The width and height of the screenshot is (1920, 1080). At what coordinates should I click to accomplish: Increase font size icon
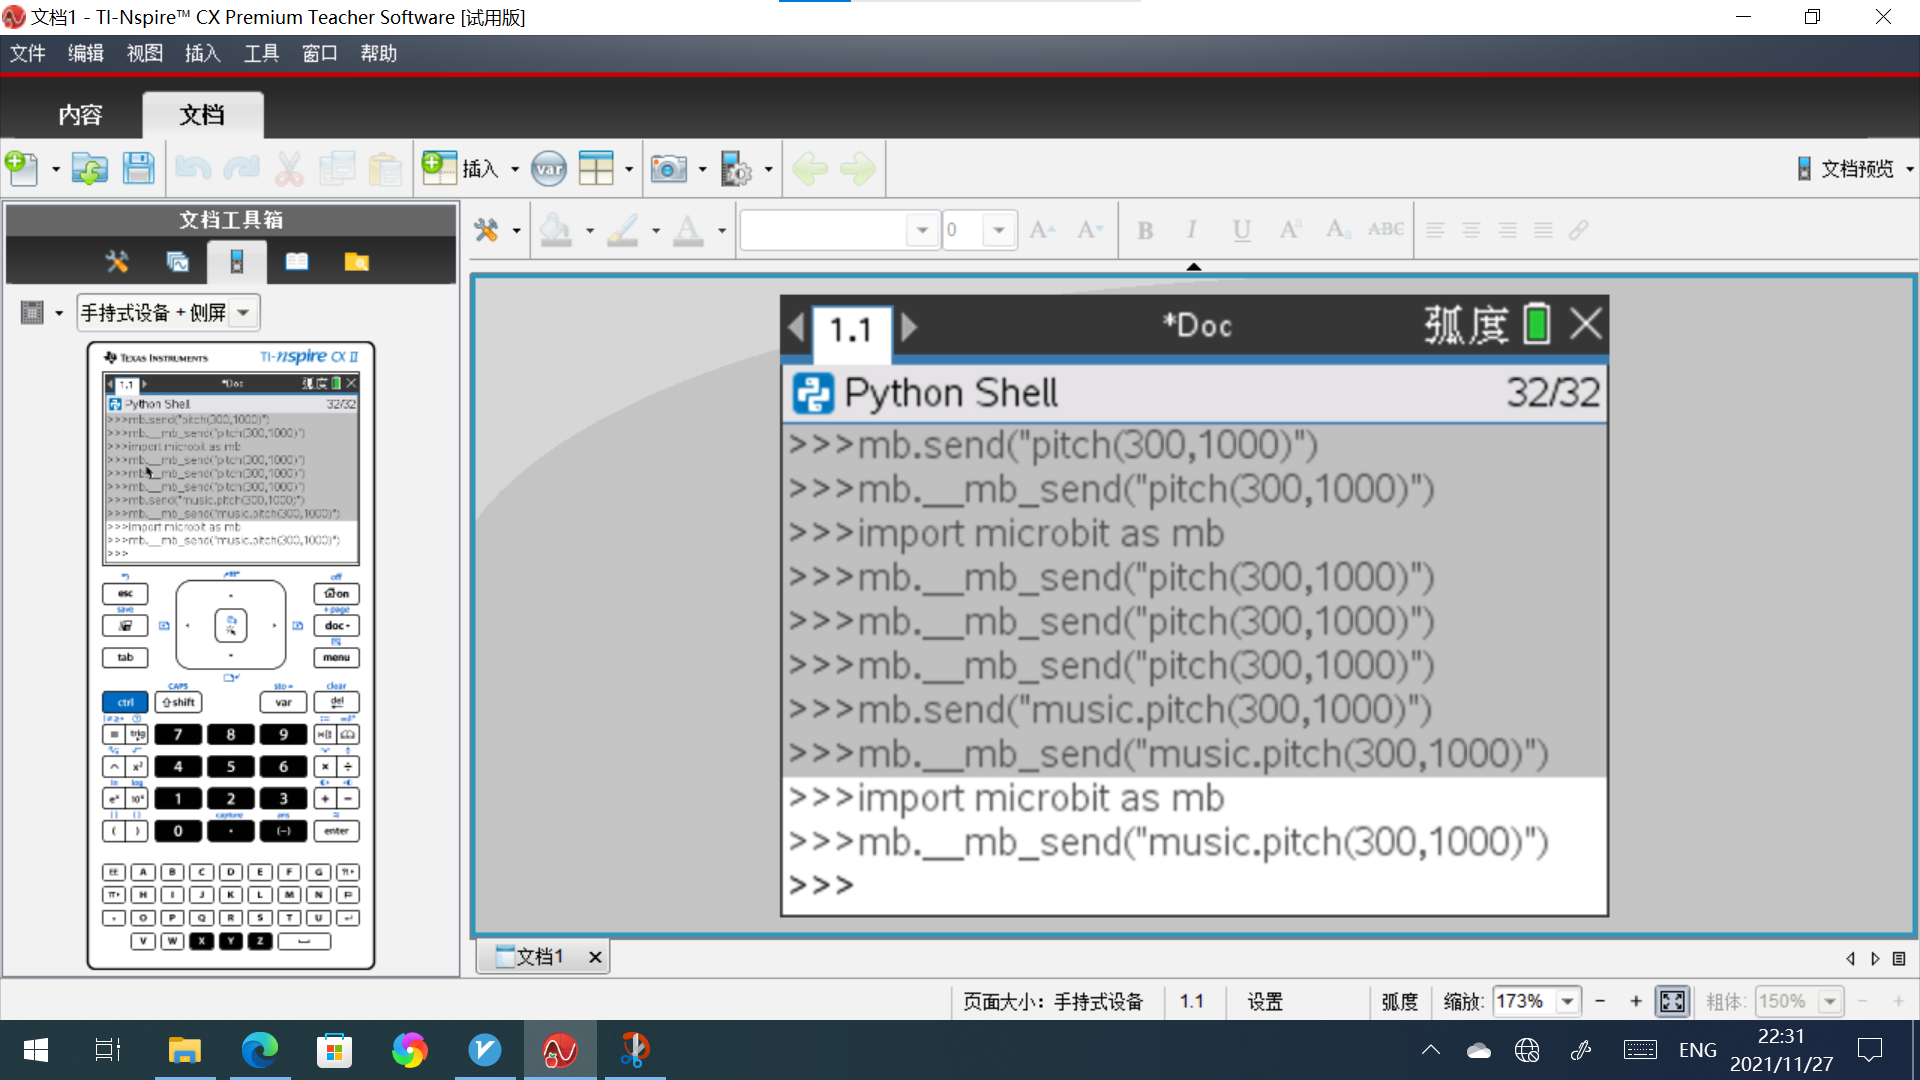tap(1042, 230)
